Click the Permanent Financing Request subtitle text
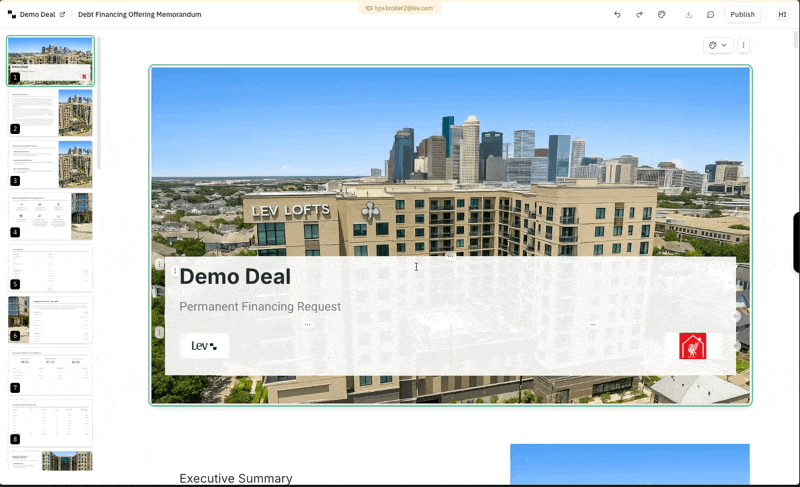 pyautogui.click(x=260, y=306)
